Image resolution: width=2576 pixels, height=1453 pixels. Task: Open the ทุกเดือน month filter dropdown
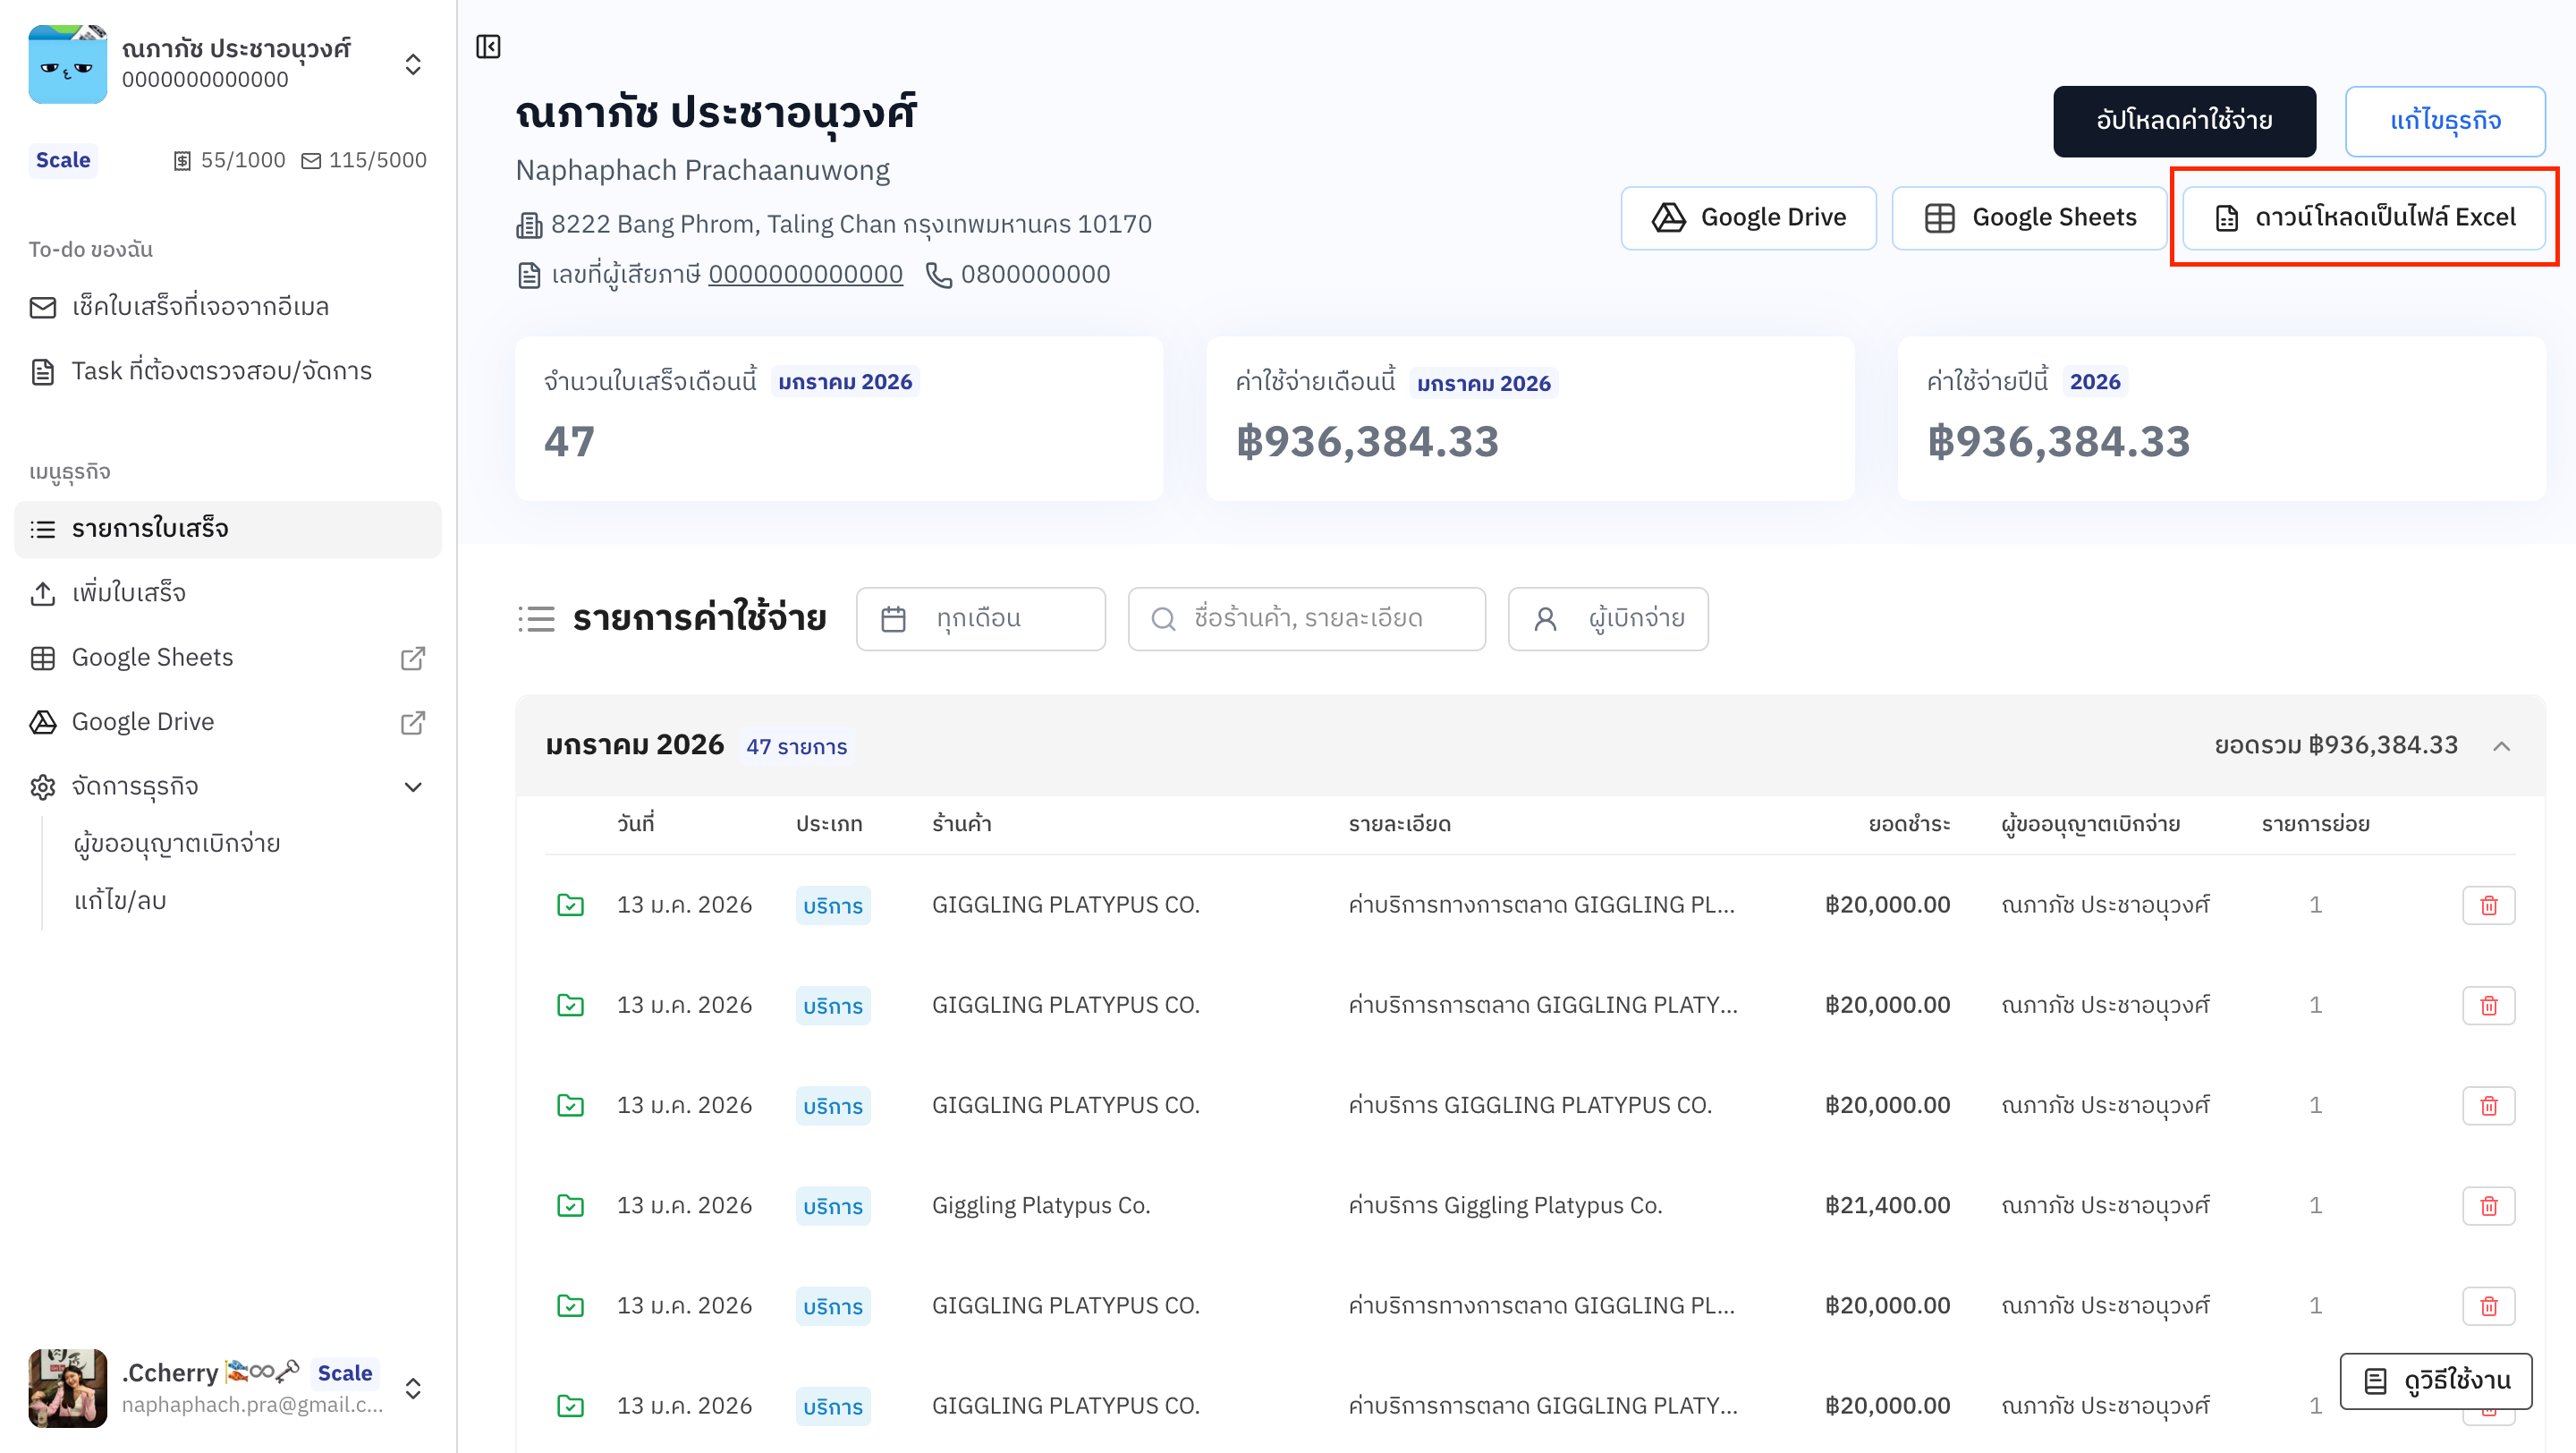tap(980, 619)
